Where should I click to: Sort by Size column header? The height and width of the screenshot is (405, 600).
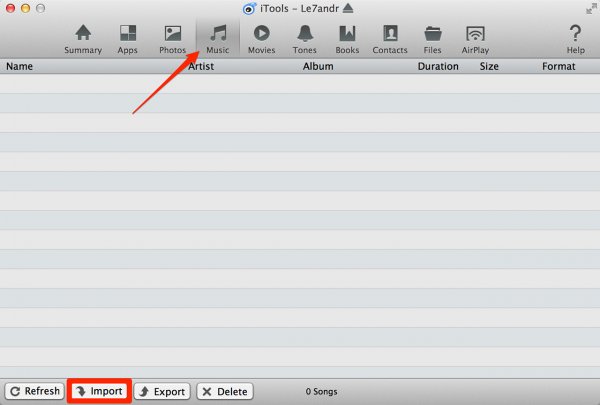pyautogui.click(x=489, y=66)
